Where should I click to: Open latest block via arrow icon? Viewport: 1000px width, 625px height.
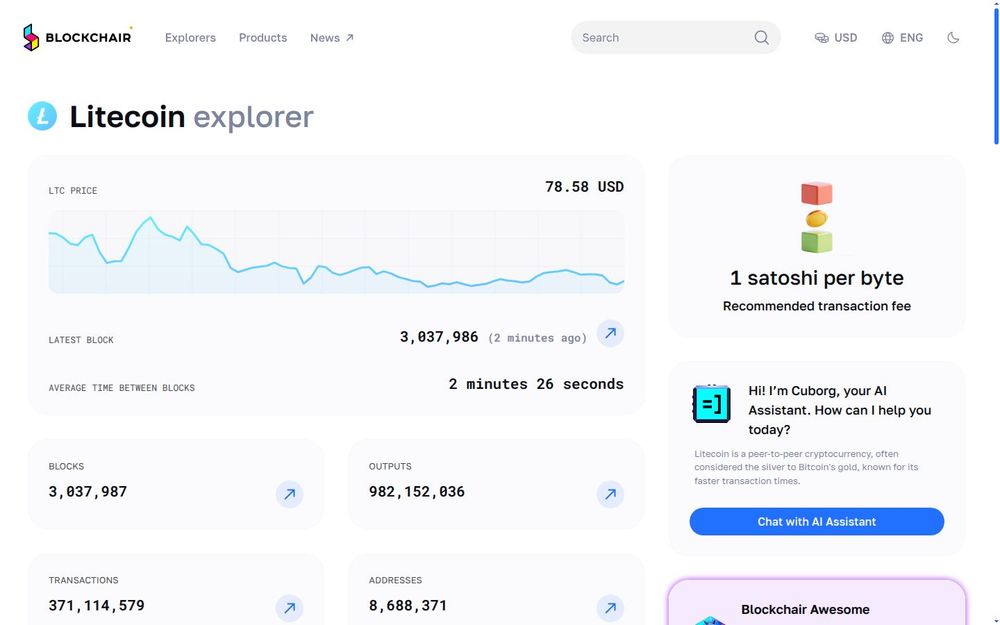coord(610,334)
